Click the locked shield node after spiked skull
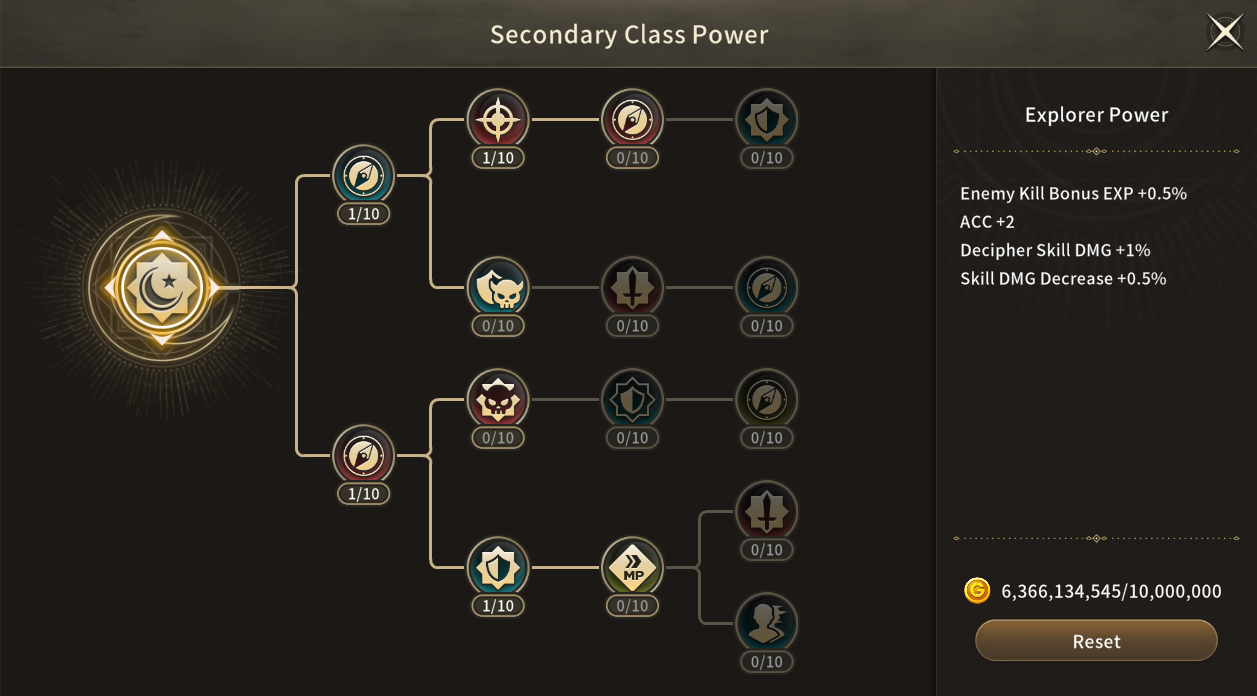This screenshot has height=696, width=1257. [632, 400]
